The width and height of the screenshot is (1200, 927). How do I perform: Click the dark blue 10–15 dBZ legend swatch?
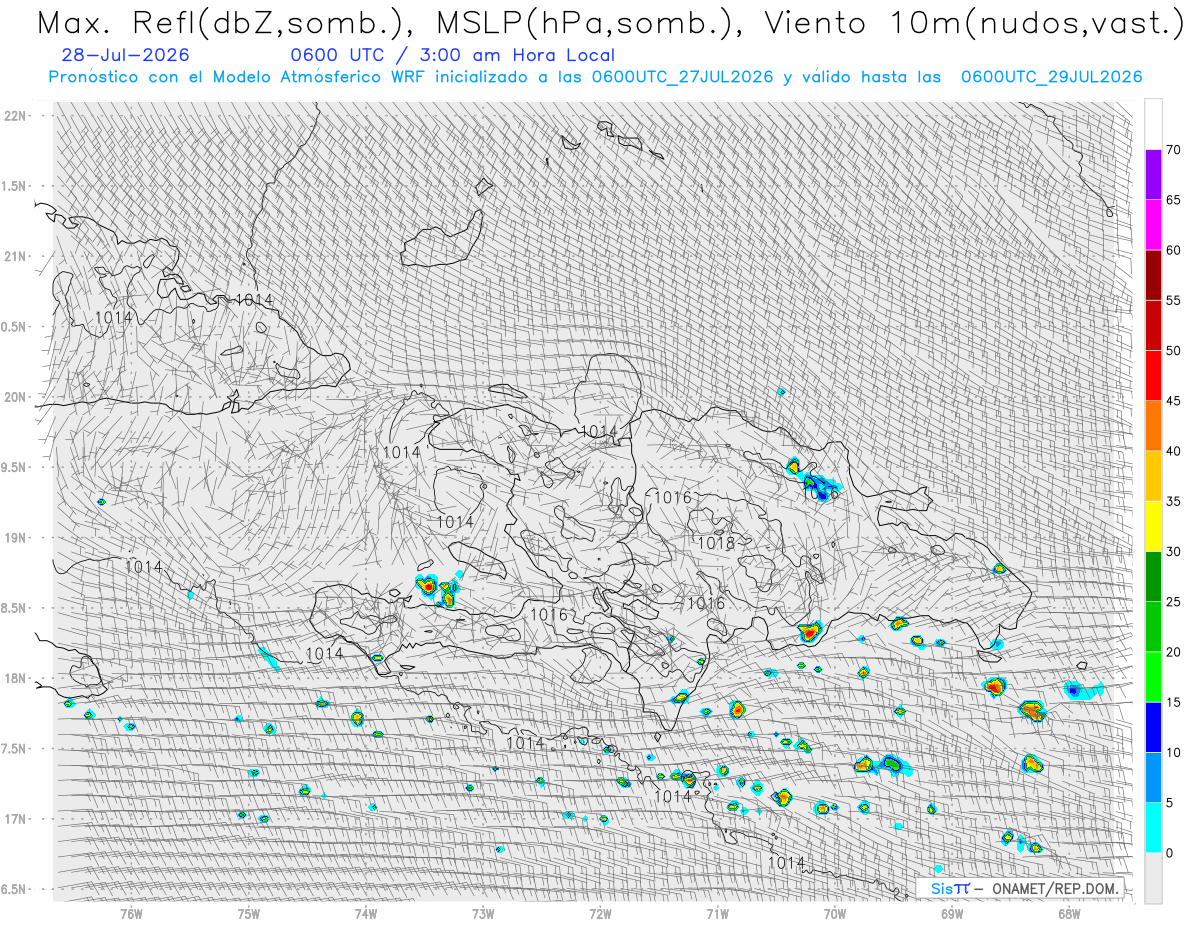click(1153, 728)
